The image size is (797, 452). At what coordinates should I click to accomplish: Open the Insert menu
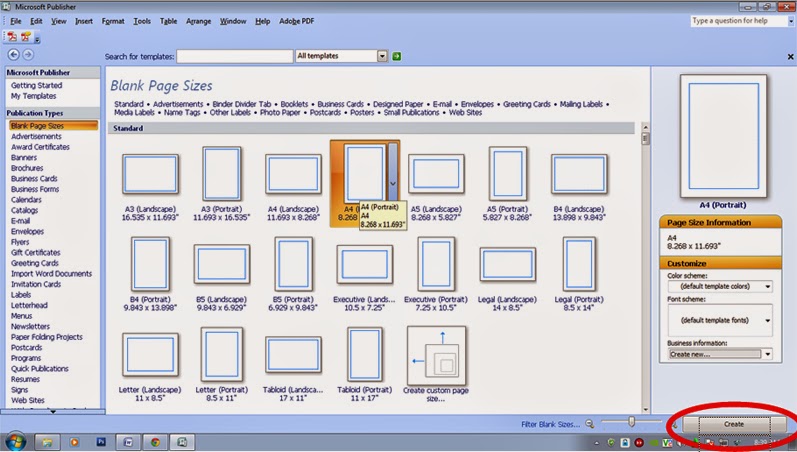(x=84, y=21)
